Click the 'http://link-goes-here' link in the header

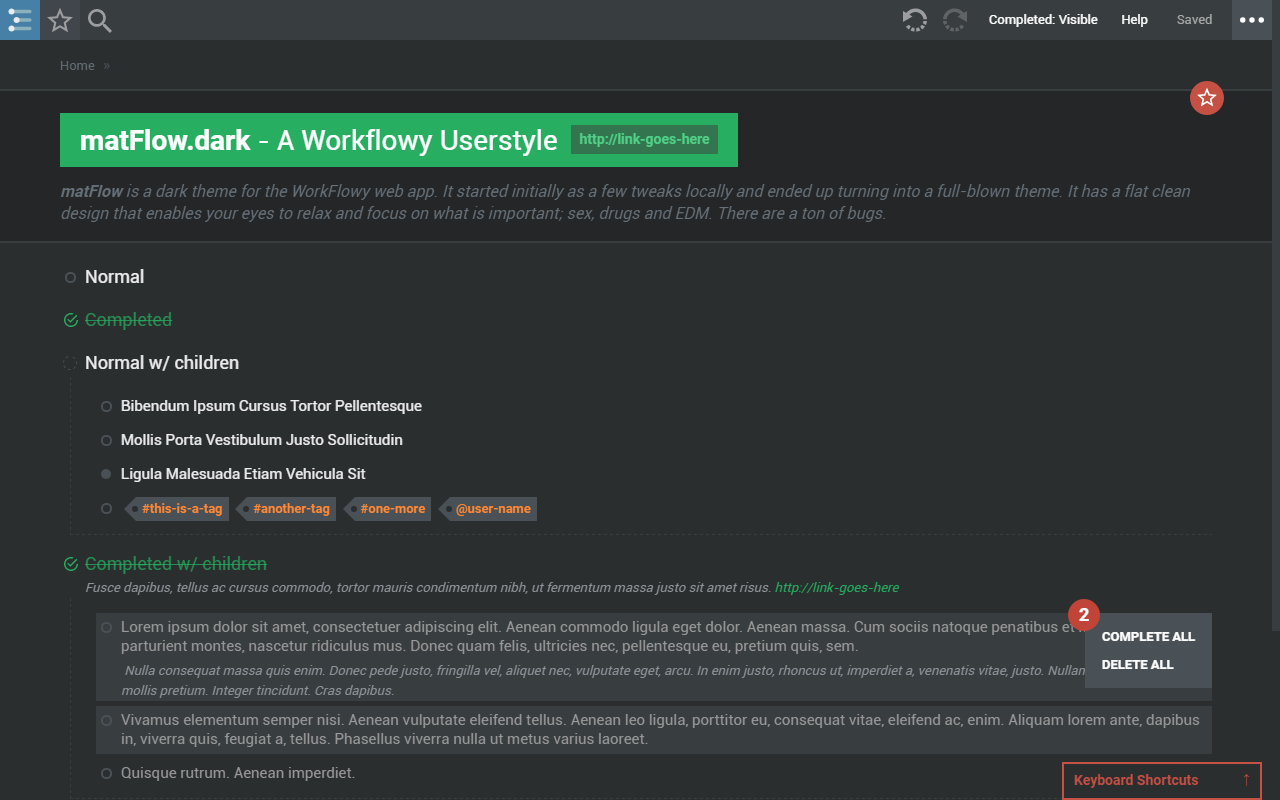[x=644, y=139]
